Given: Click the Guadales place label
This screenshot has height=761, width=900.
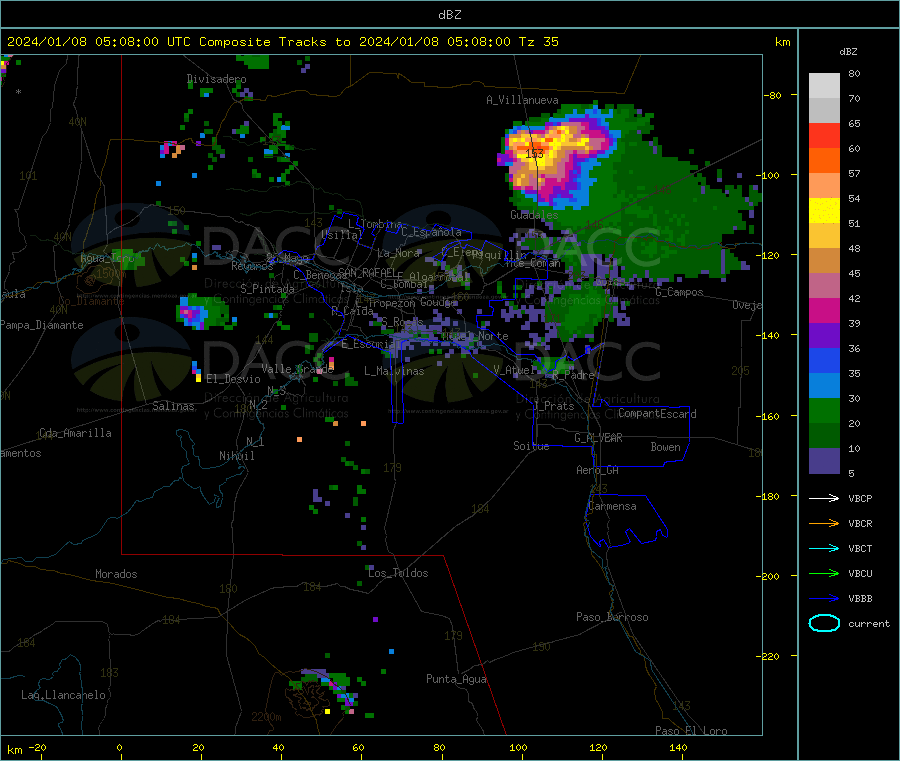Looking at the screenshot, I should click(534, 215).
